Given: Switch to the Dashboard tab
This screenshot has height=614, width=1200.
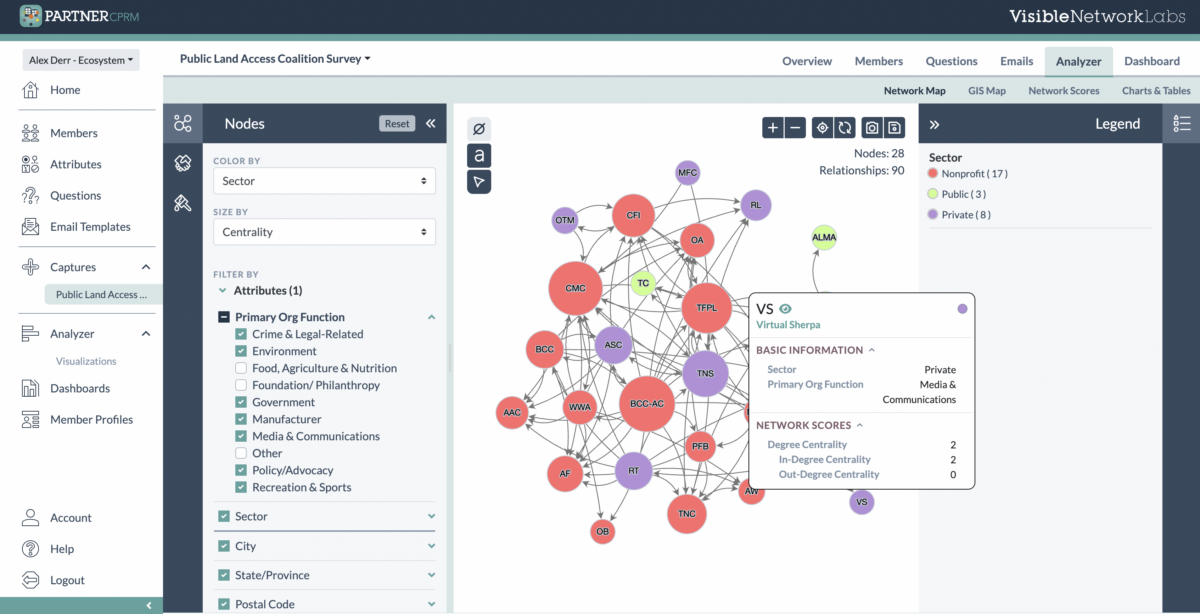Looking at the screenshot, I should tap(1152, 61).
